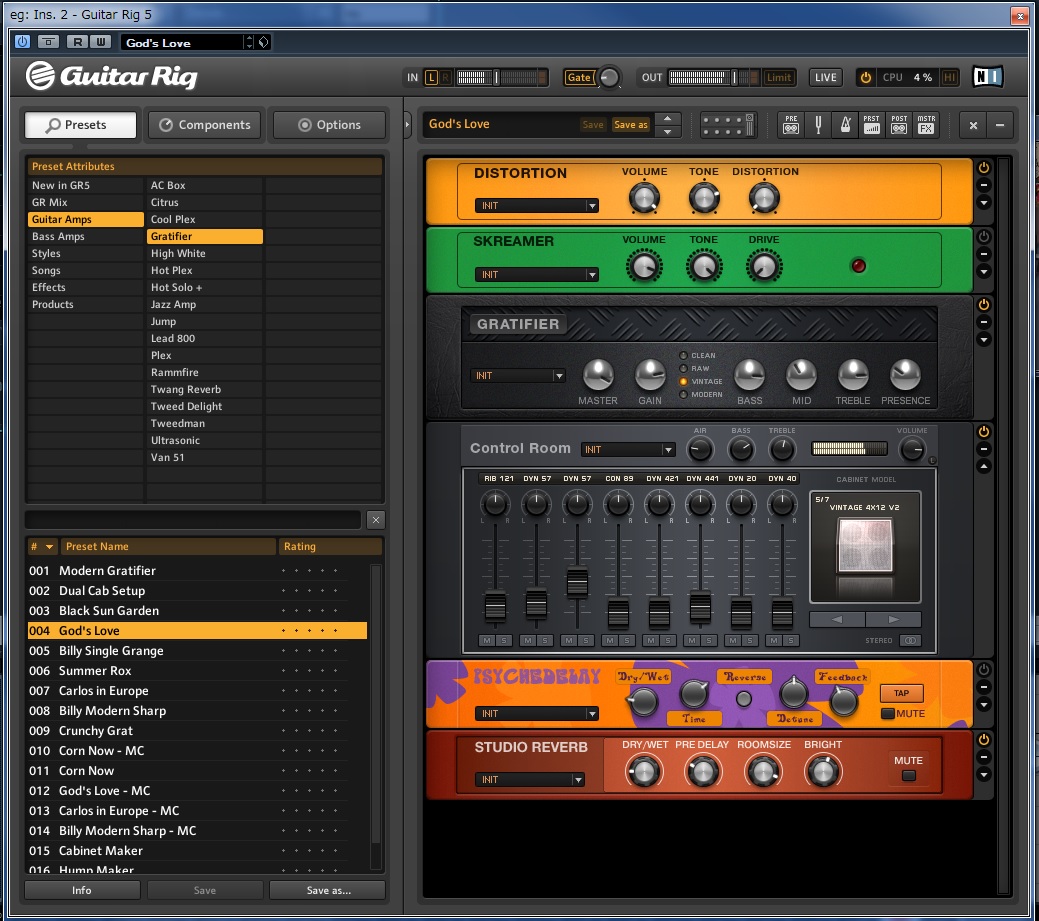The image size is (1039, 921).
Task: Click the NI logo icon
Action: click(x=987, y=77)
